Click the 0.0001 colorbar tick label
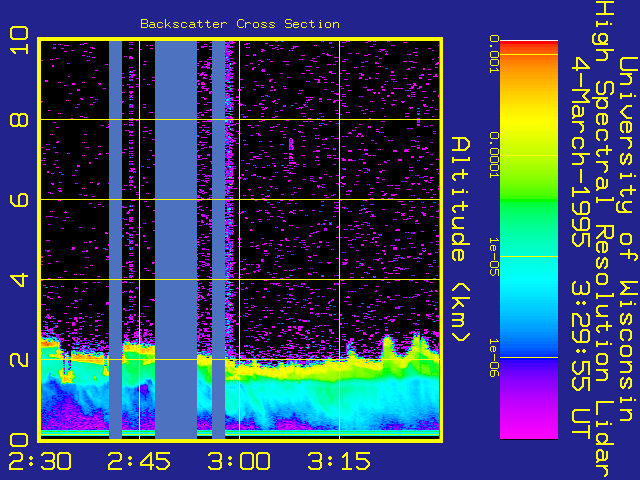The width and height of the screenshot is (640, 480). click(x=494, y=155)
